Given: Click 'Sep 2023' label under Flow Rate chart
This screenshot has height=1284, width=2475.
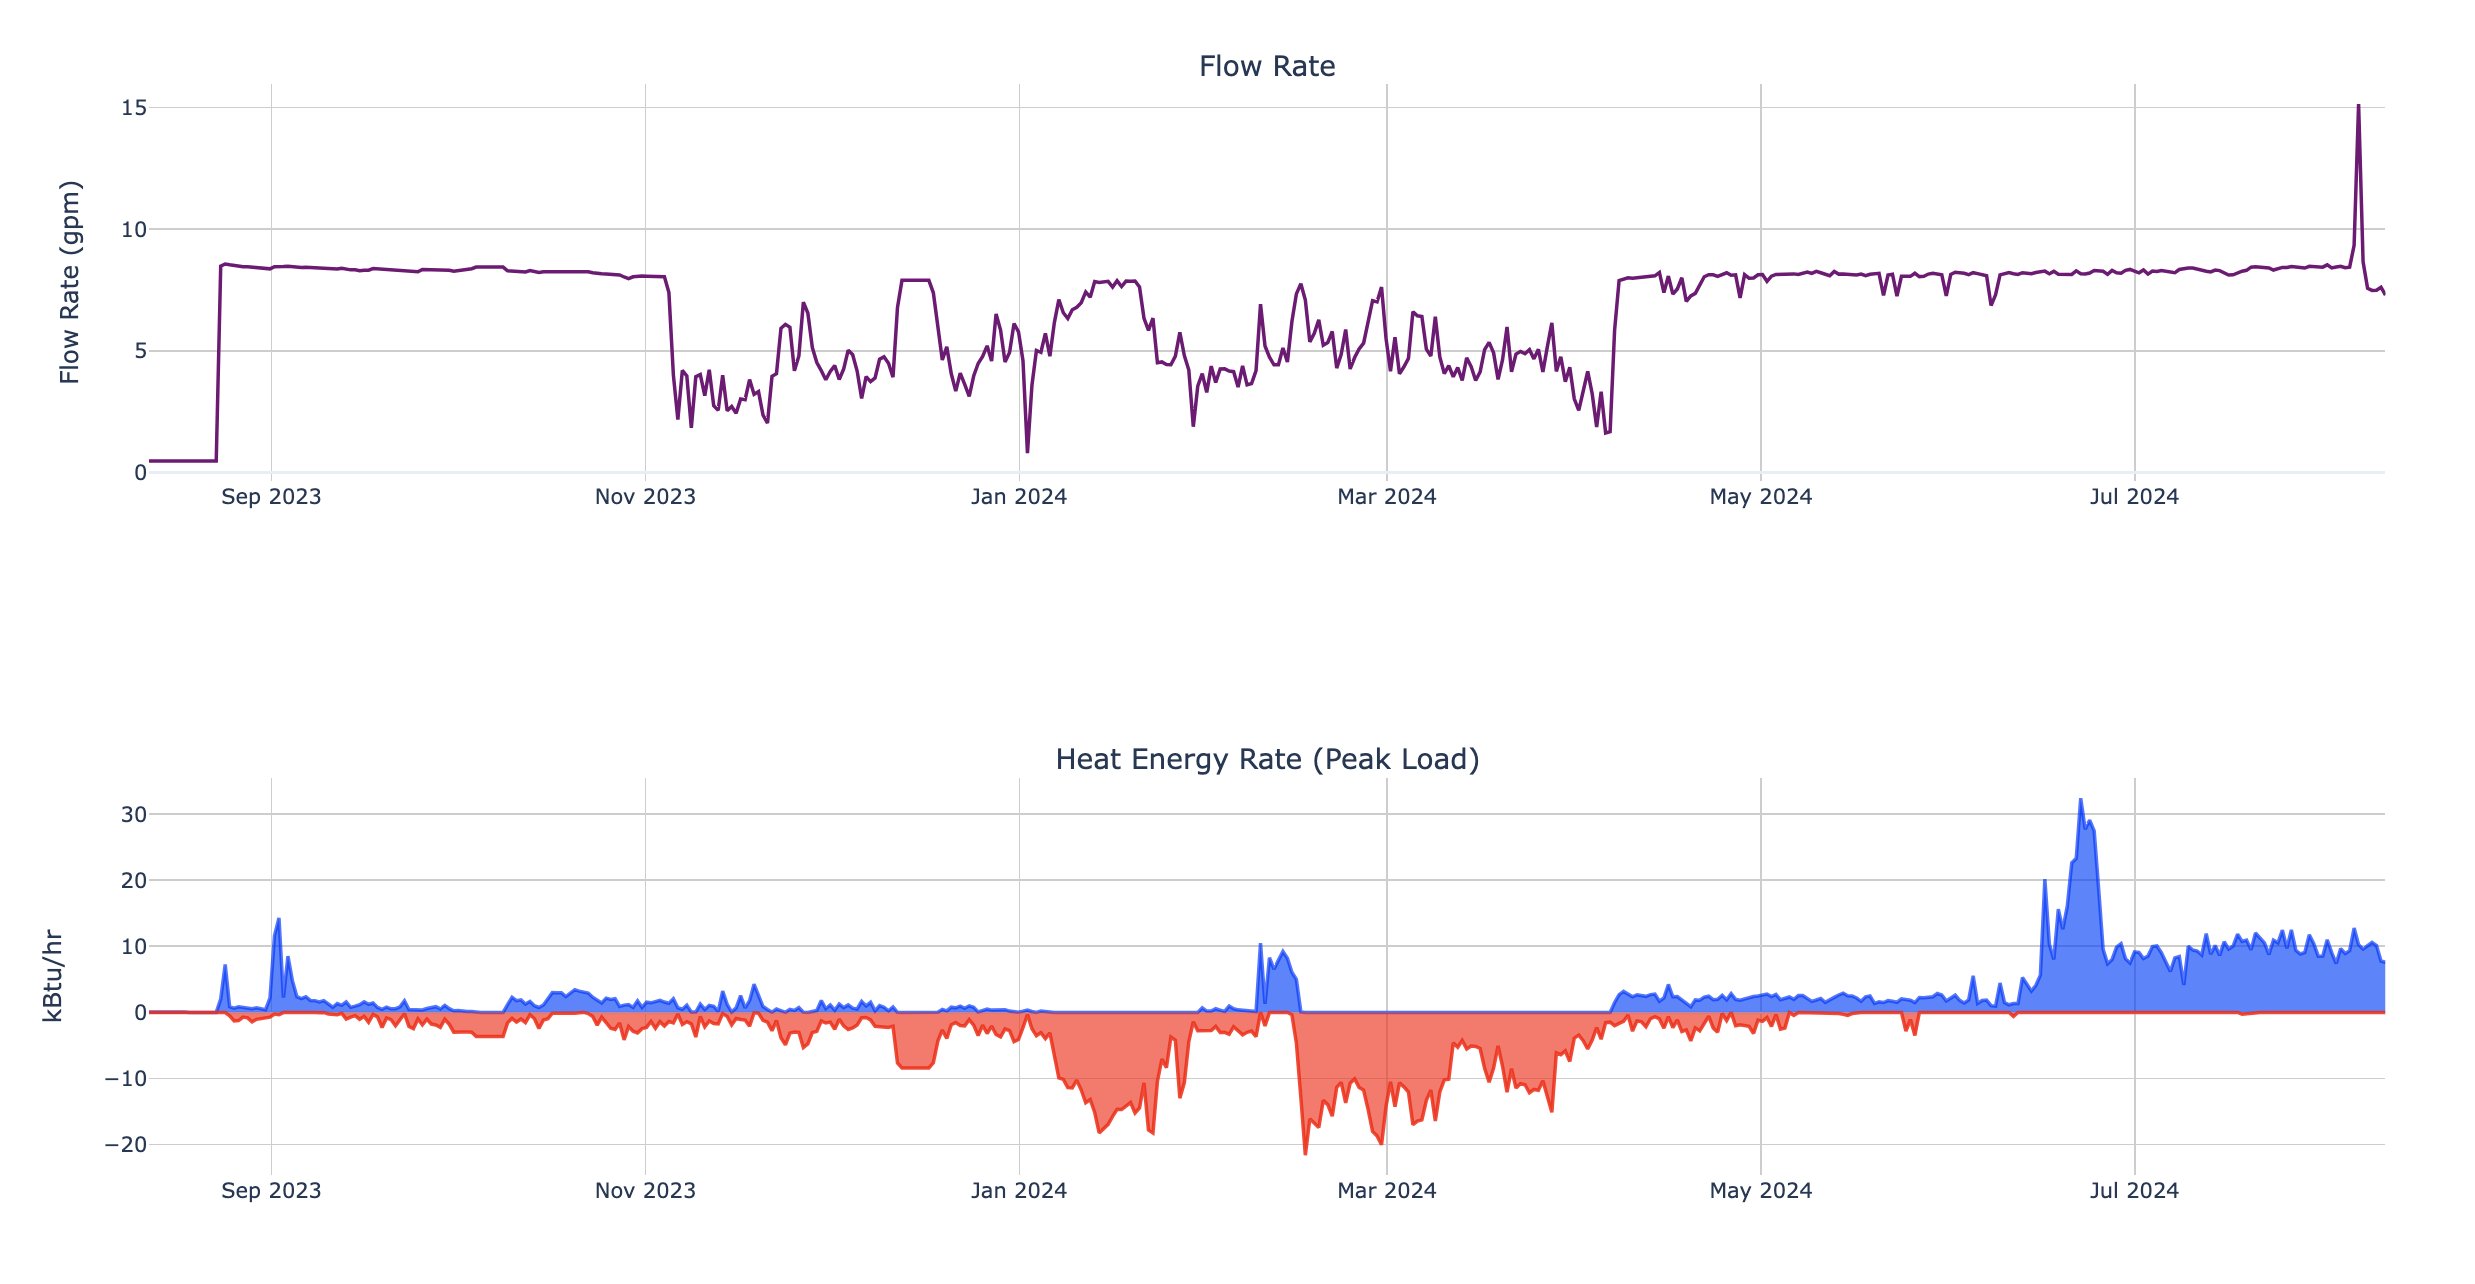Looking at the screenshot, I should 271,497.
